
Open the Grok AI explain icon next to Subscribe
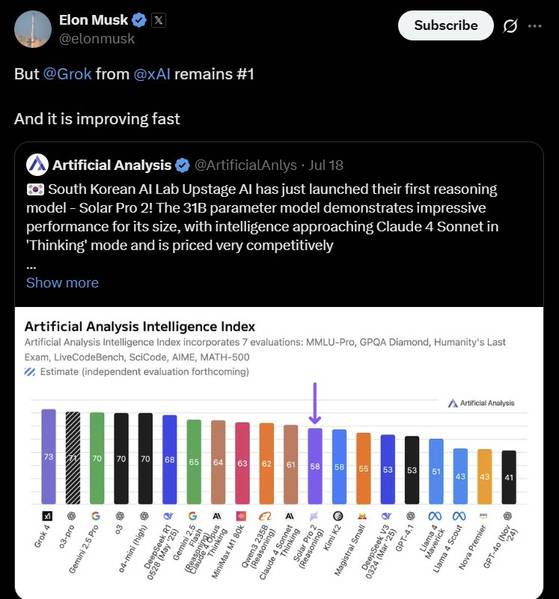point(510,26)
